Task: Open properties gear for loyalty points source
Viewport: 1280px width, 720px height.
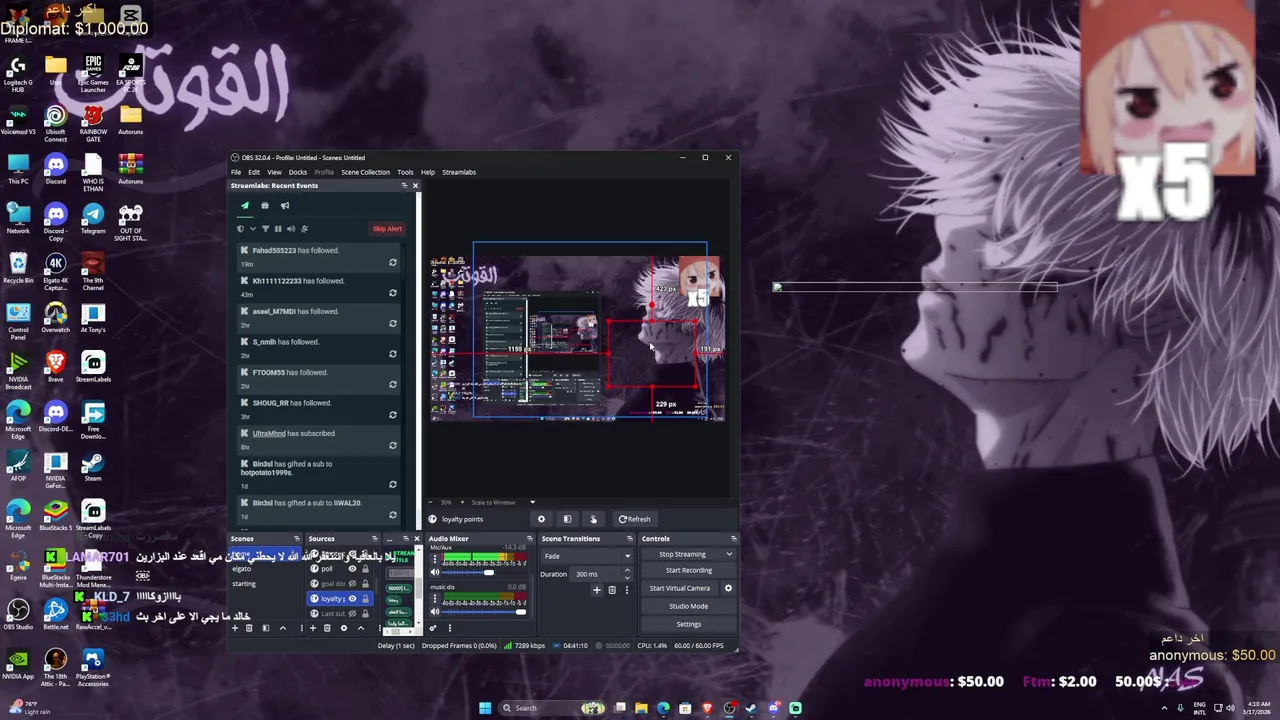Action: (541, 519)
